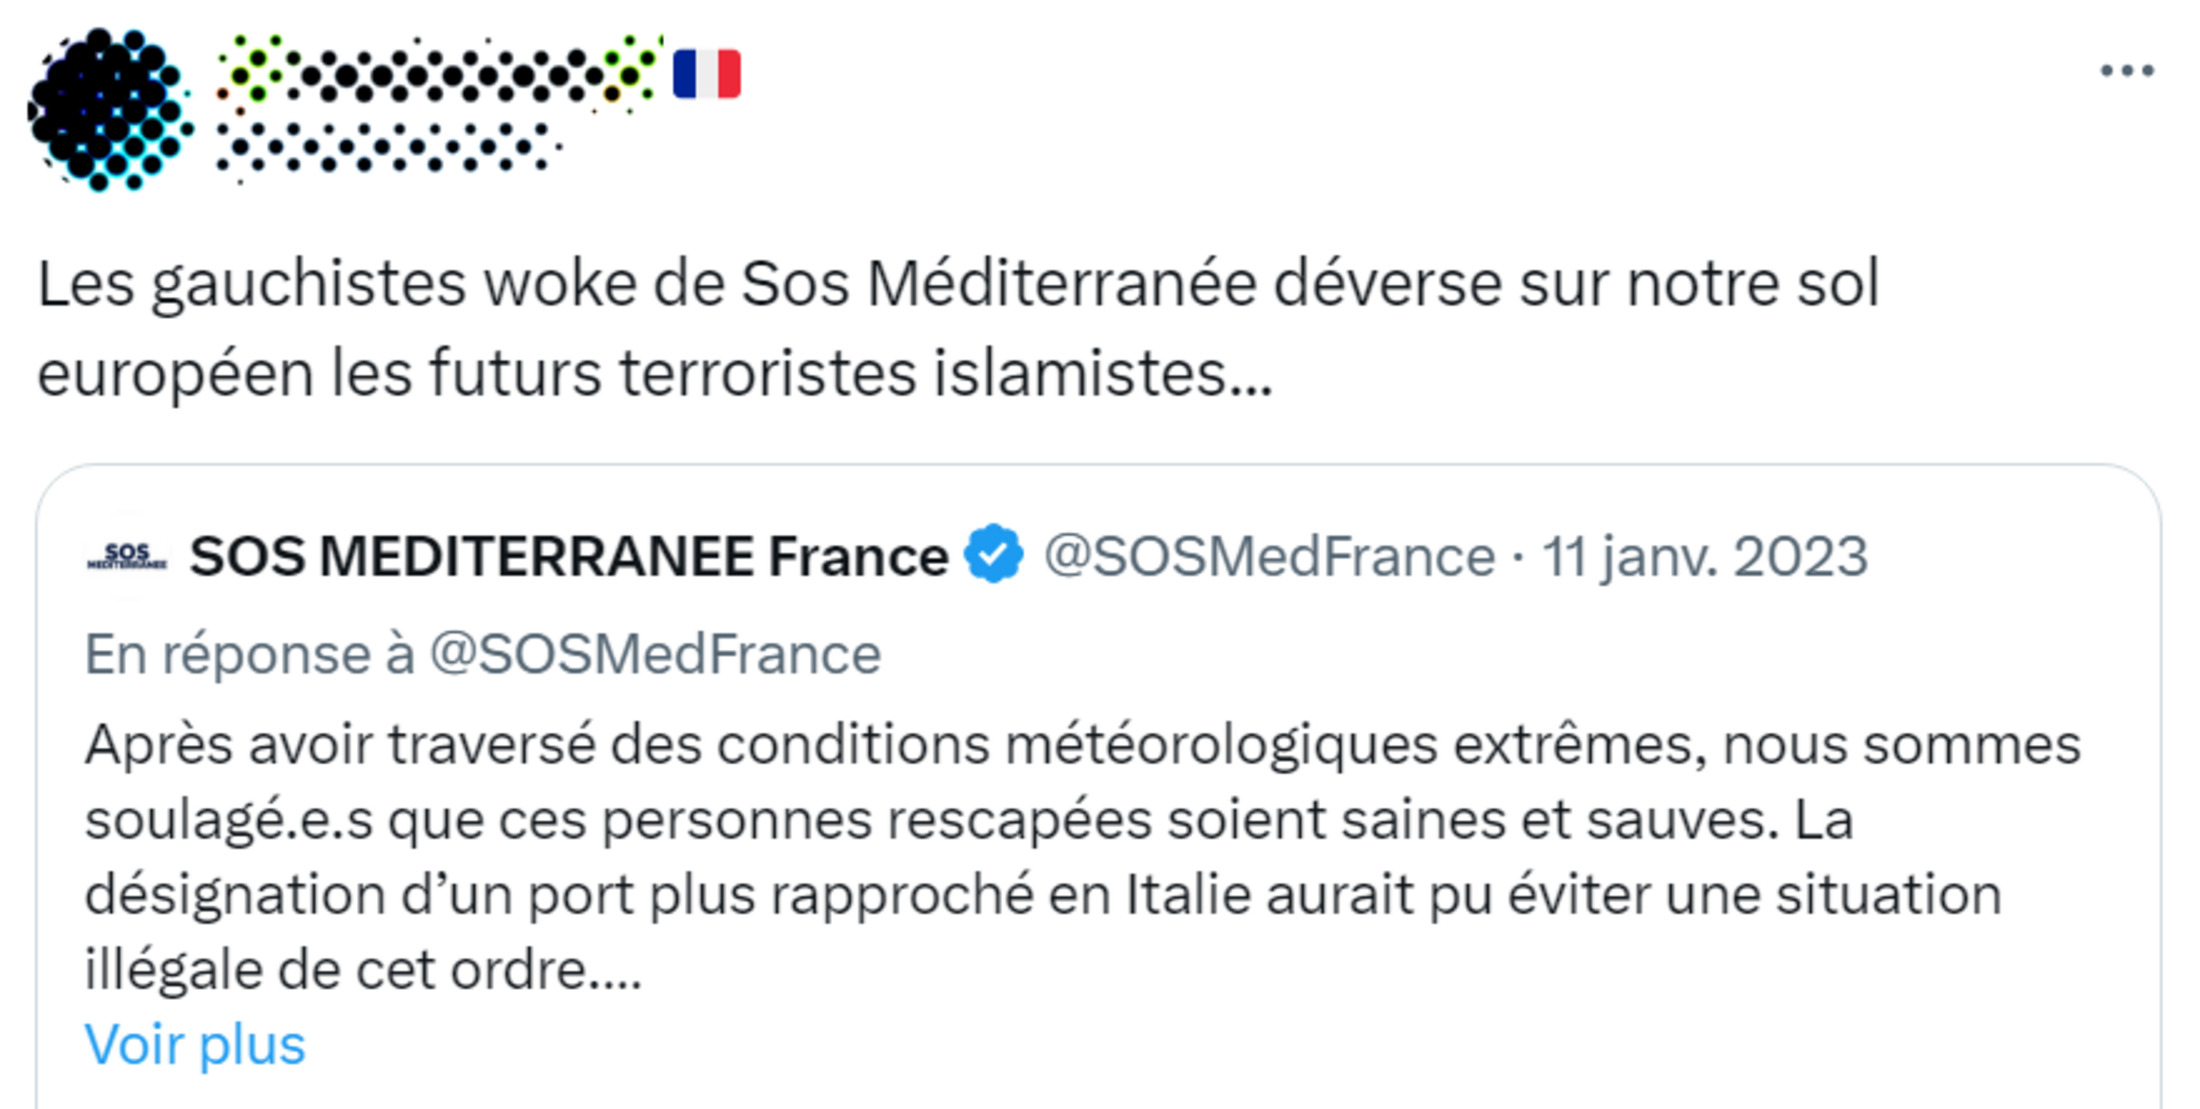Open the SOS MEDITERRANEE France account name
This screenshot has height=1109, width=2200.
coord(568,556)
